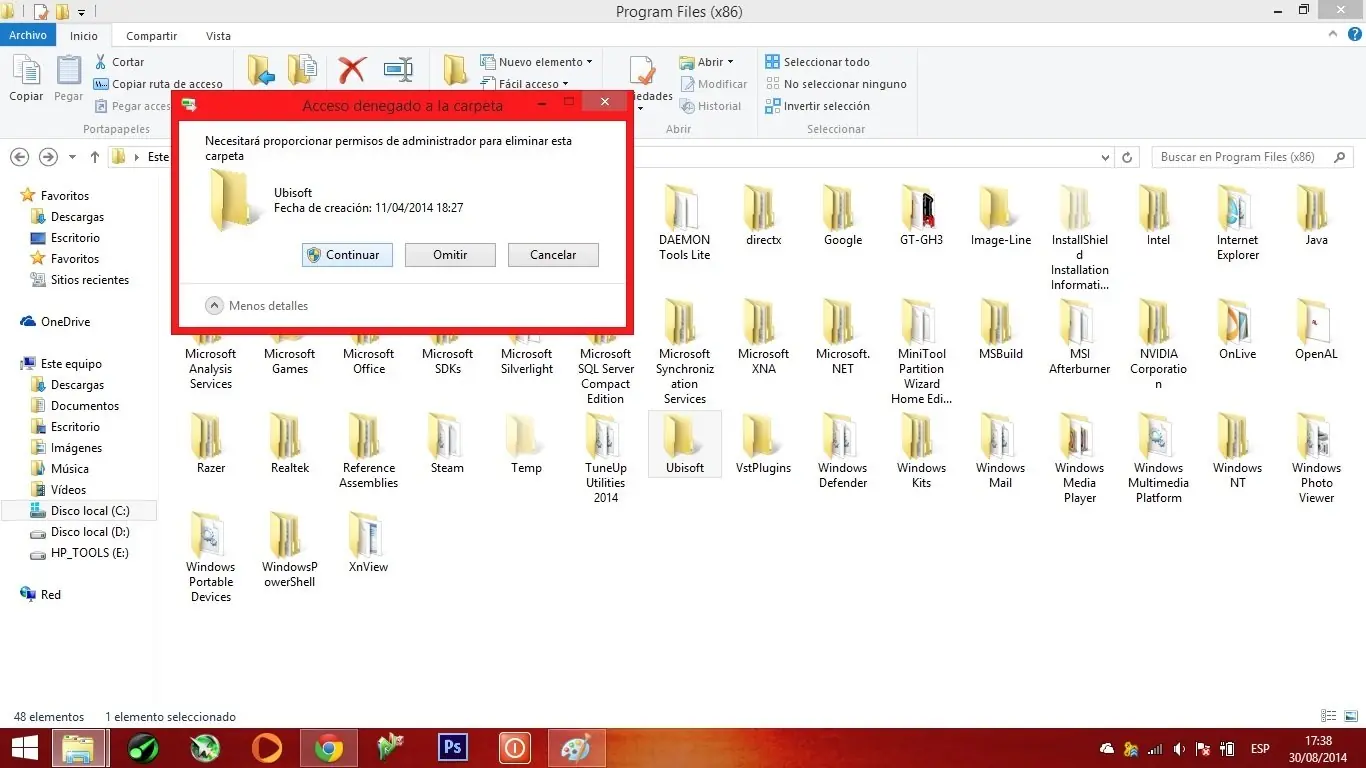This screenshot has height=768, width=1366.
Task: Click the forward navigation arrow
Action: pos(48,157)
